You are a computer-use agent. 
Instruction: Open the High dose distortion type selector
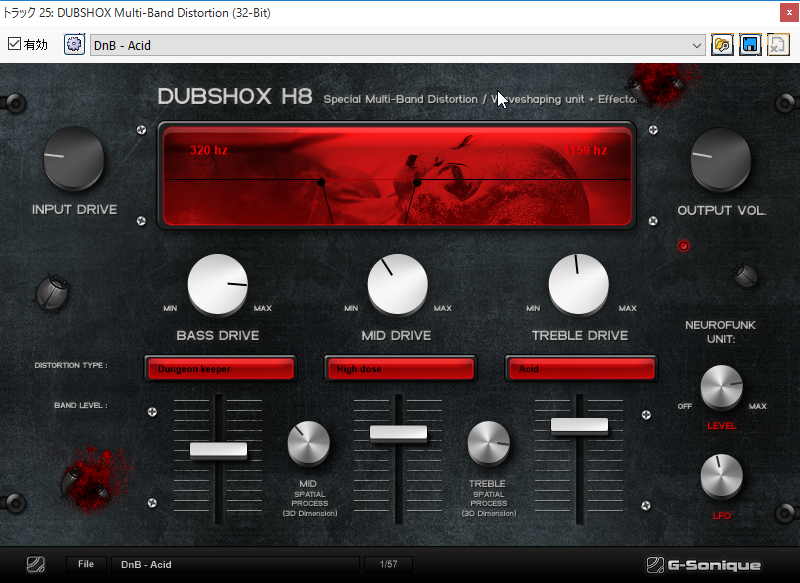point(400,369)
